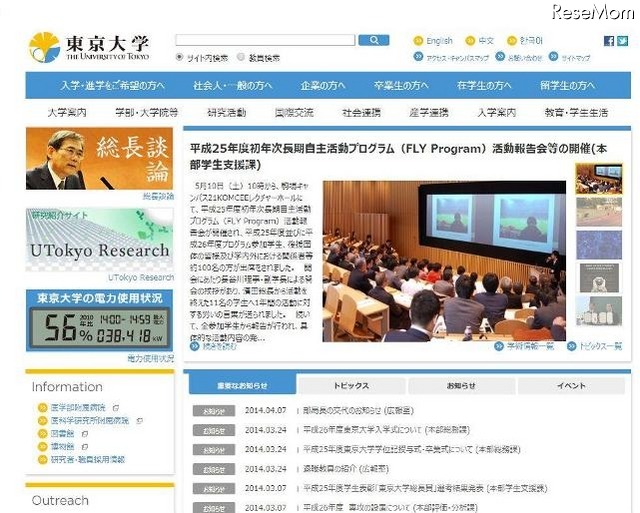Open 入学・進学をご希望の方へ menu
Screen dimensions: 640x513
(113, 86)
